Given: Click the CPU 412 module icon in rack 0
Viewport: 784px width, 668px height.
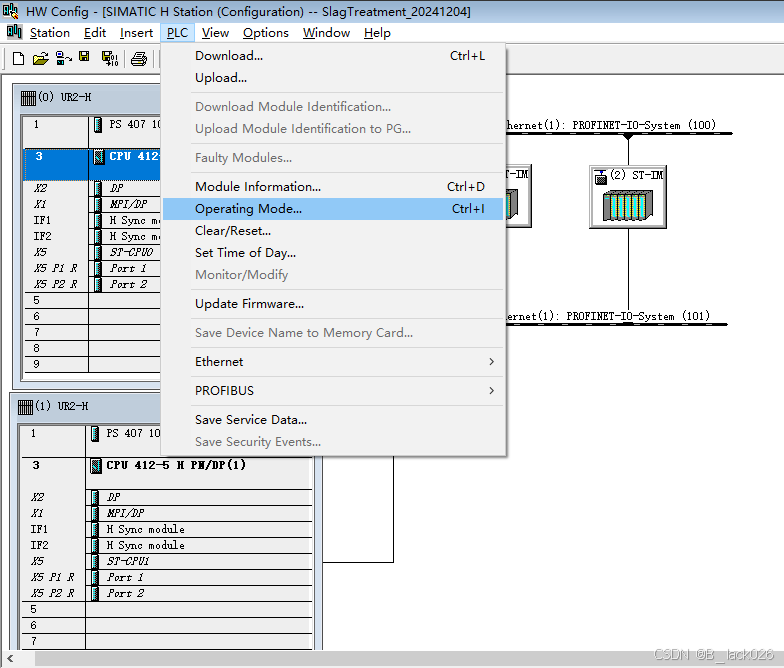Looking at the screenshot, I should tap(98, 157).
